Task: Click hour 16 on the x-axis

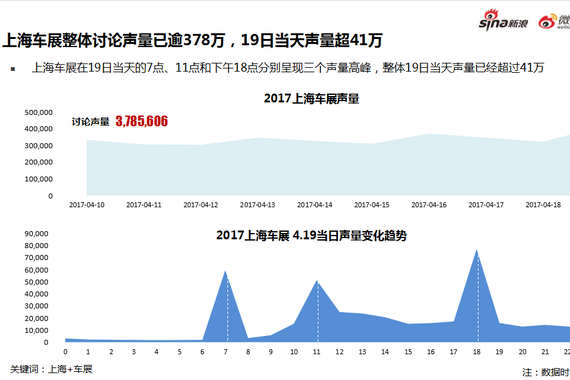Action: click(x=431, y=352)
